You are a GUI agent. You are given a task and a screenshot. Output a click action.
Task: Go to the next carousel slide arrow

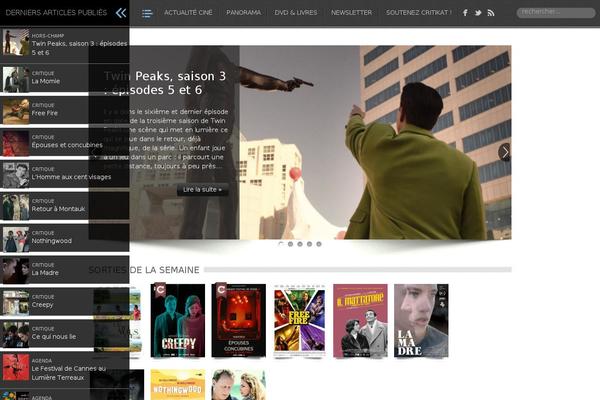pyautogui.click(x=505, y=152)
